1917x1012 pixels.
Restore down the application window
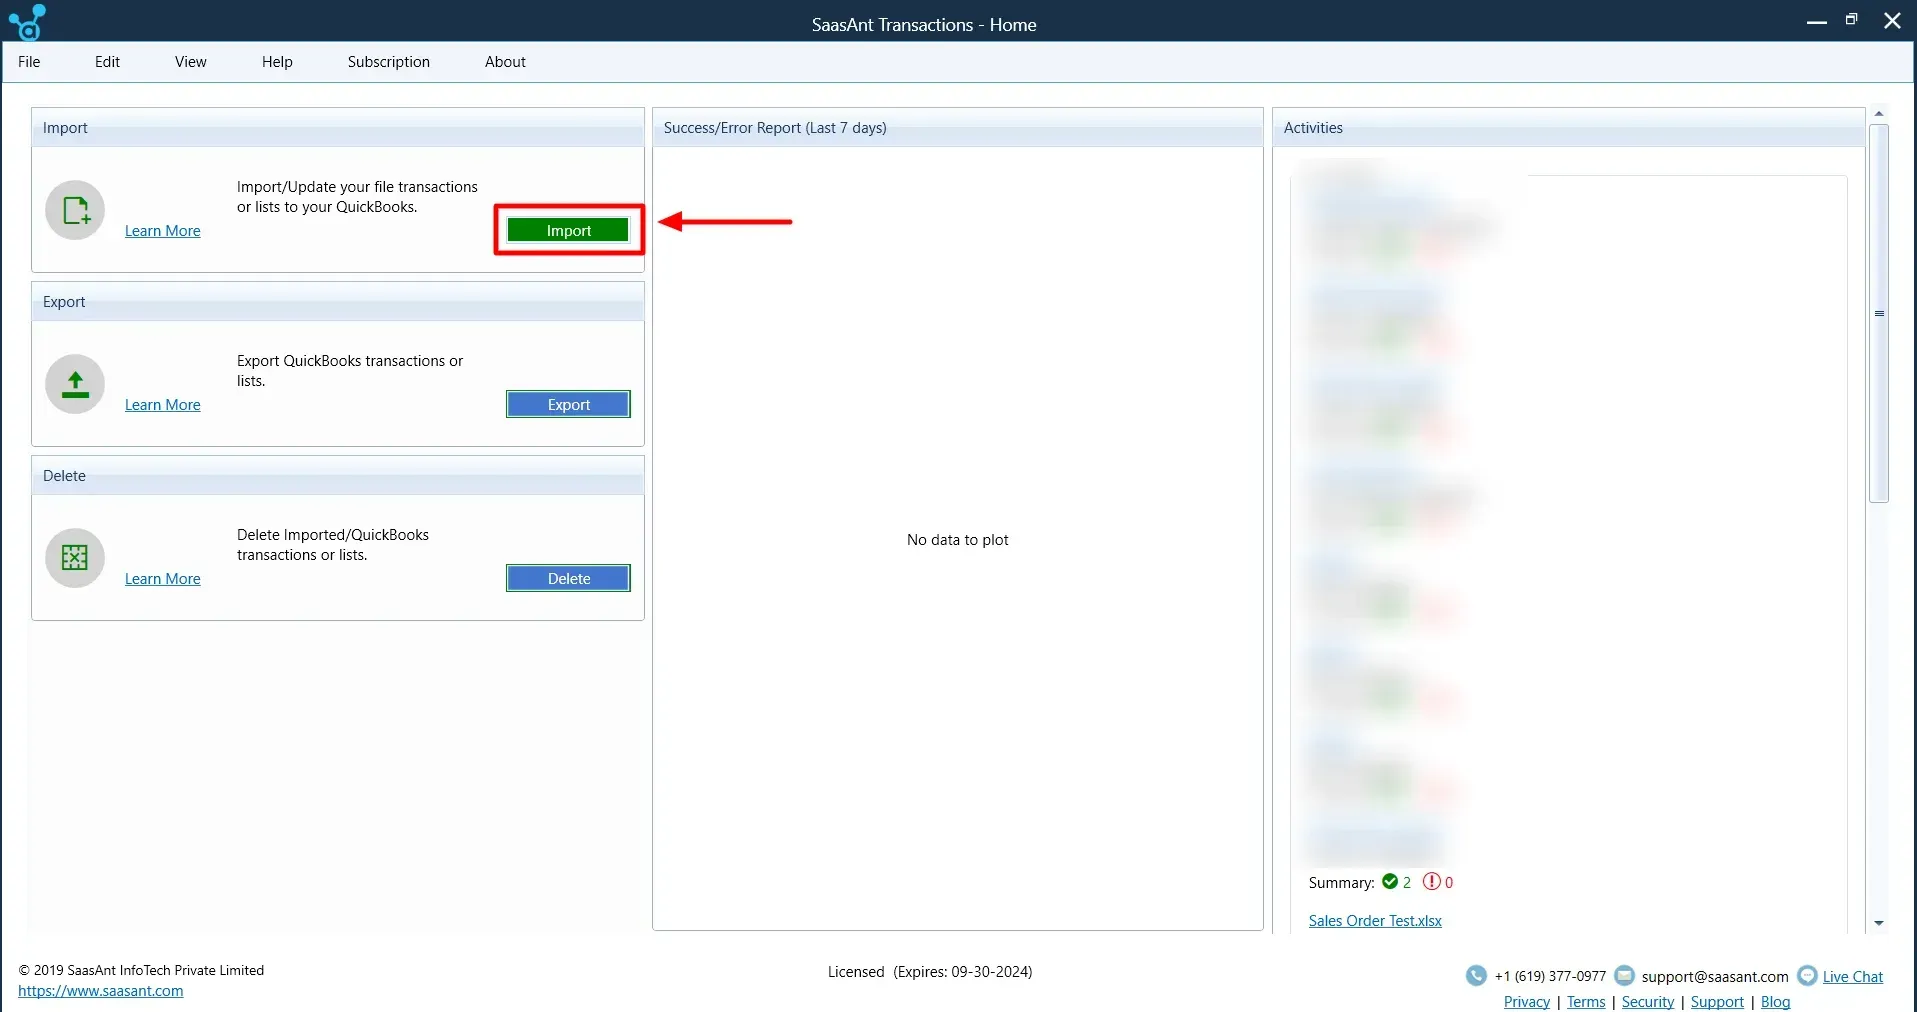1852,20
